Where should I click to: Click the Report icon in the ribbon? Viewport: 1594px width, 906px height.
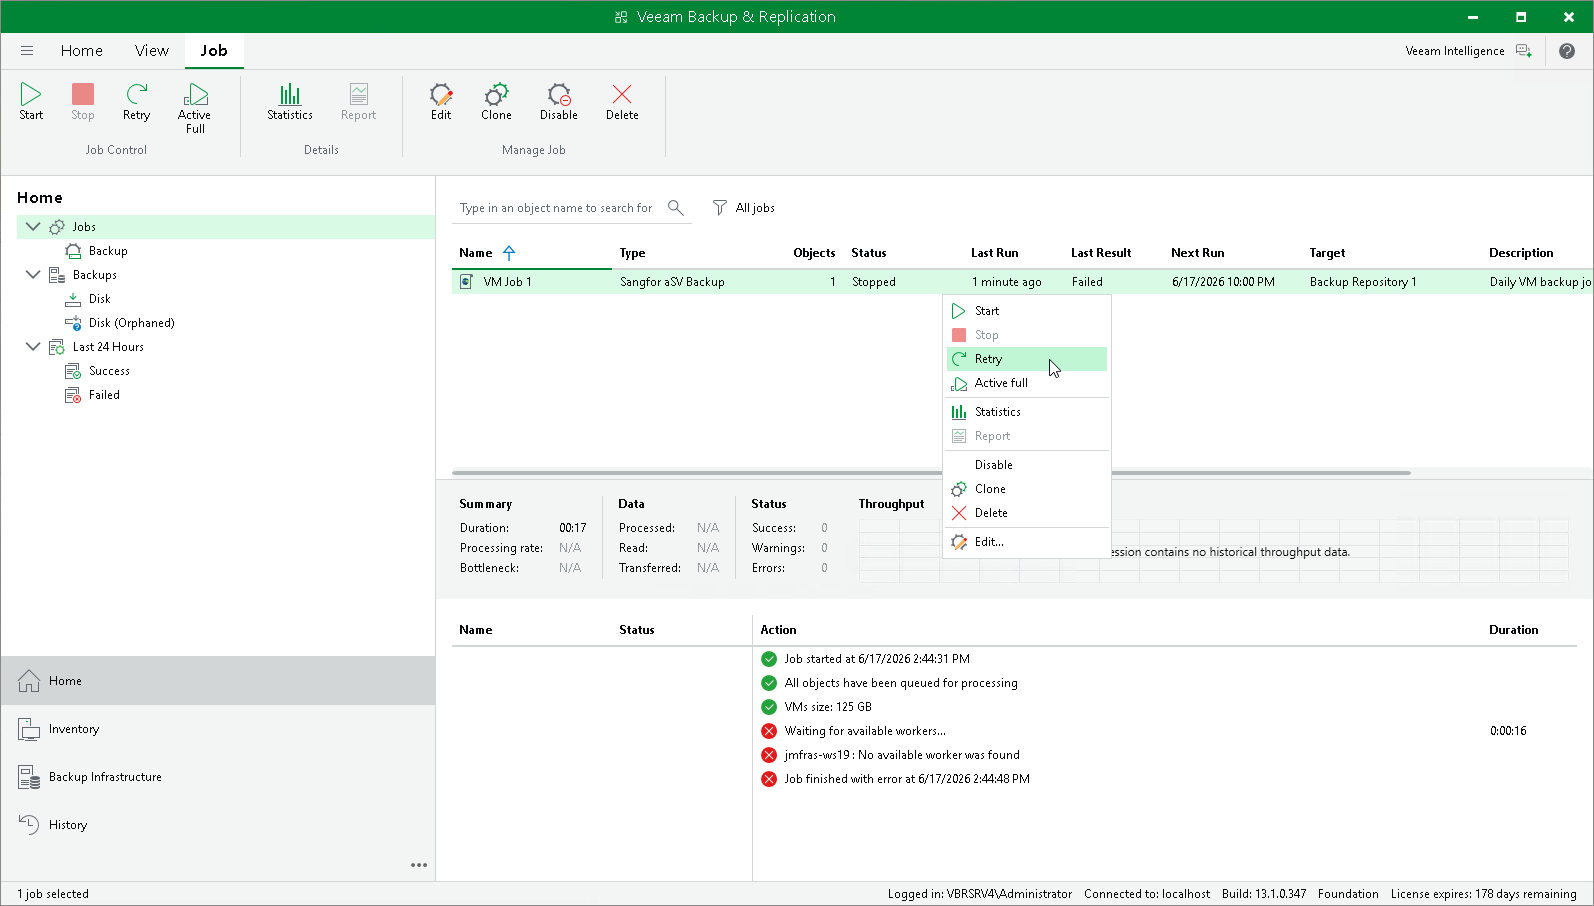(x=358, y=95)
